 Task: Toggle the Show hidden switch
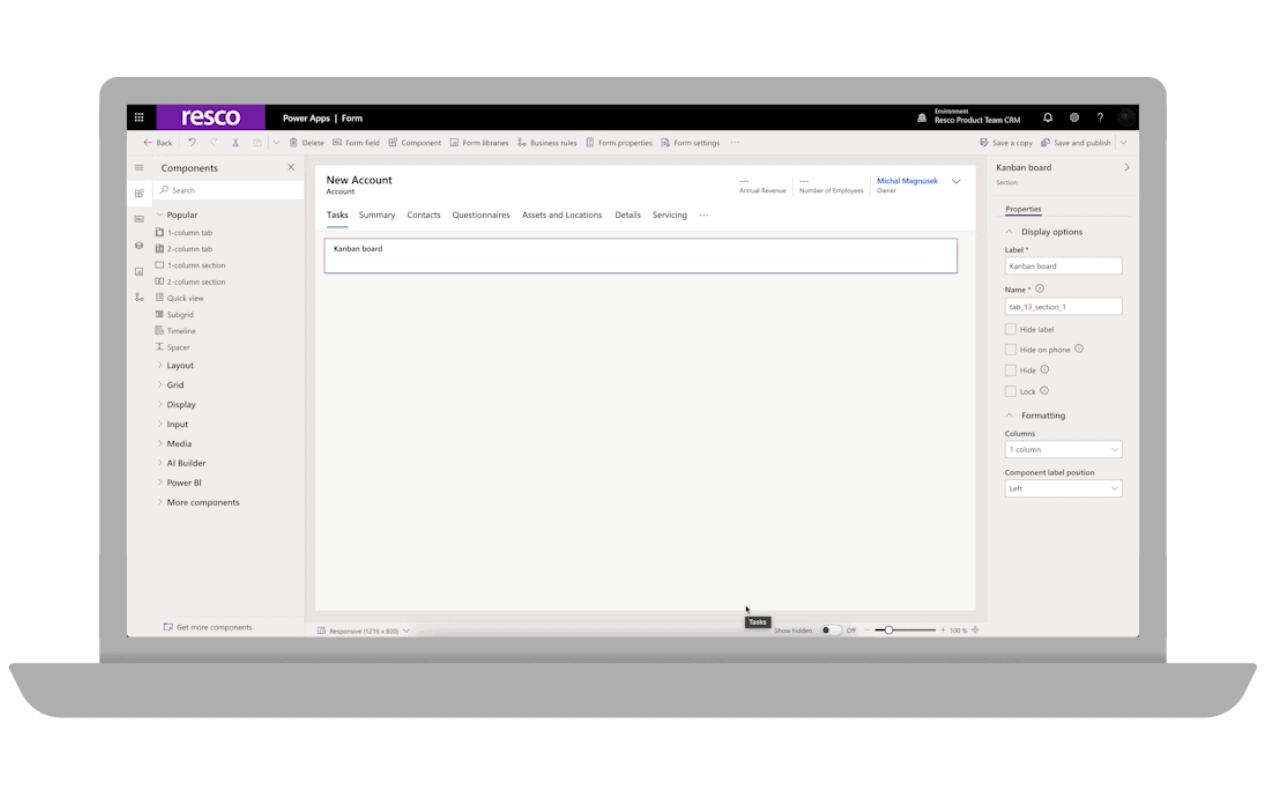(830, 630)
